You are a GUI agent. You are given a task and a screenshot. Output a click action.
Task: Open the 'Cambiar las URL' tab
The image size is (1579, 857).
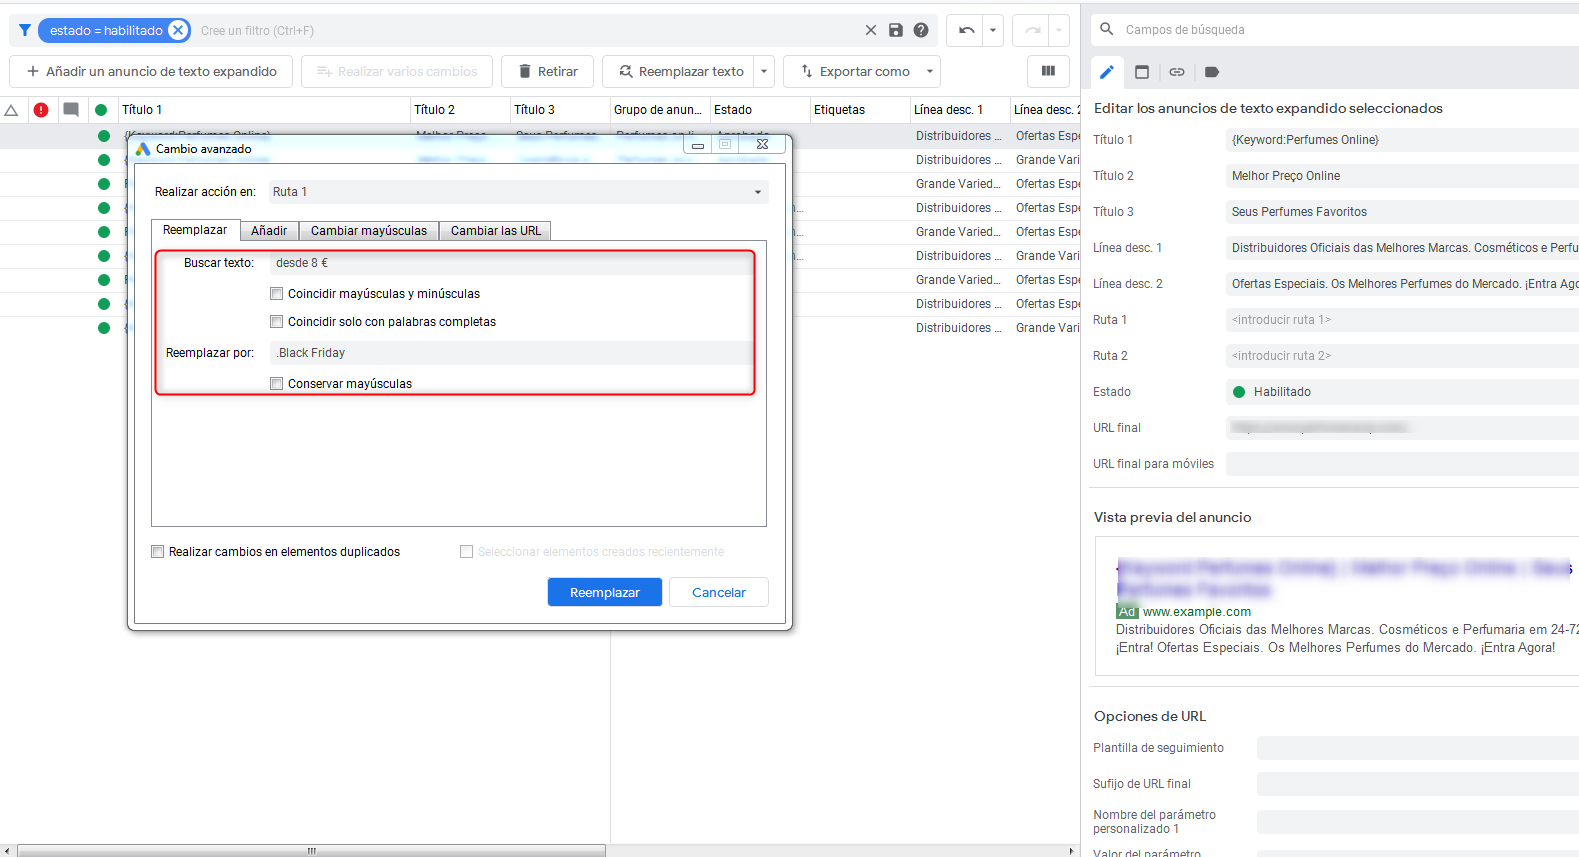496,231
